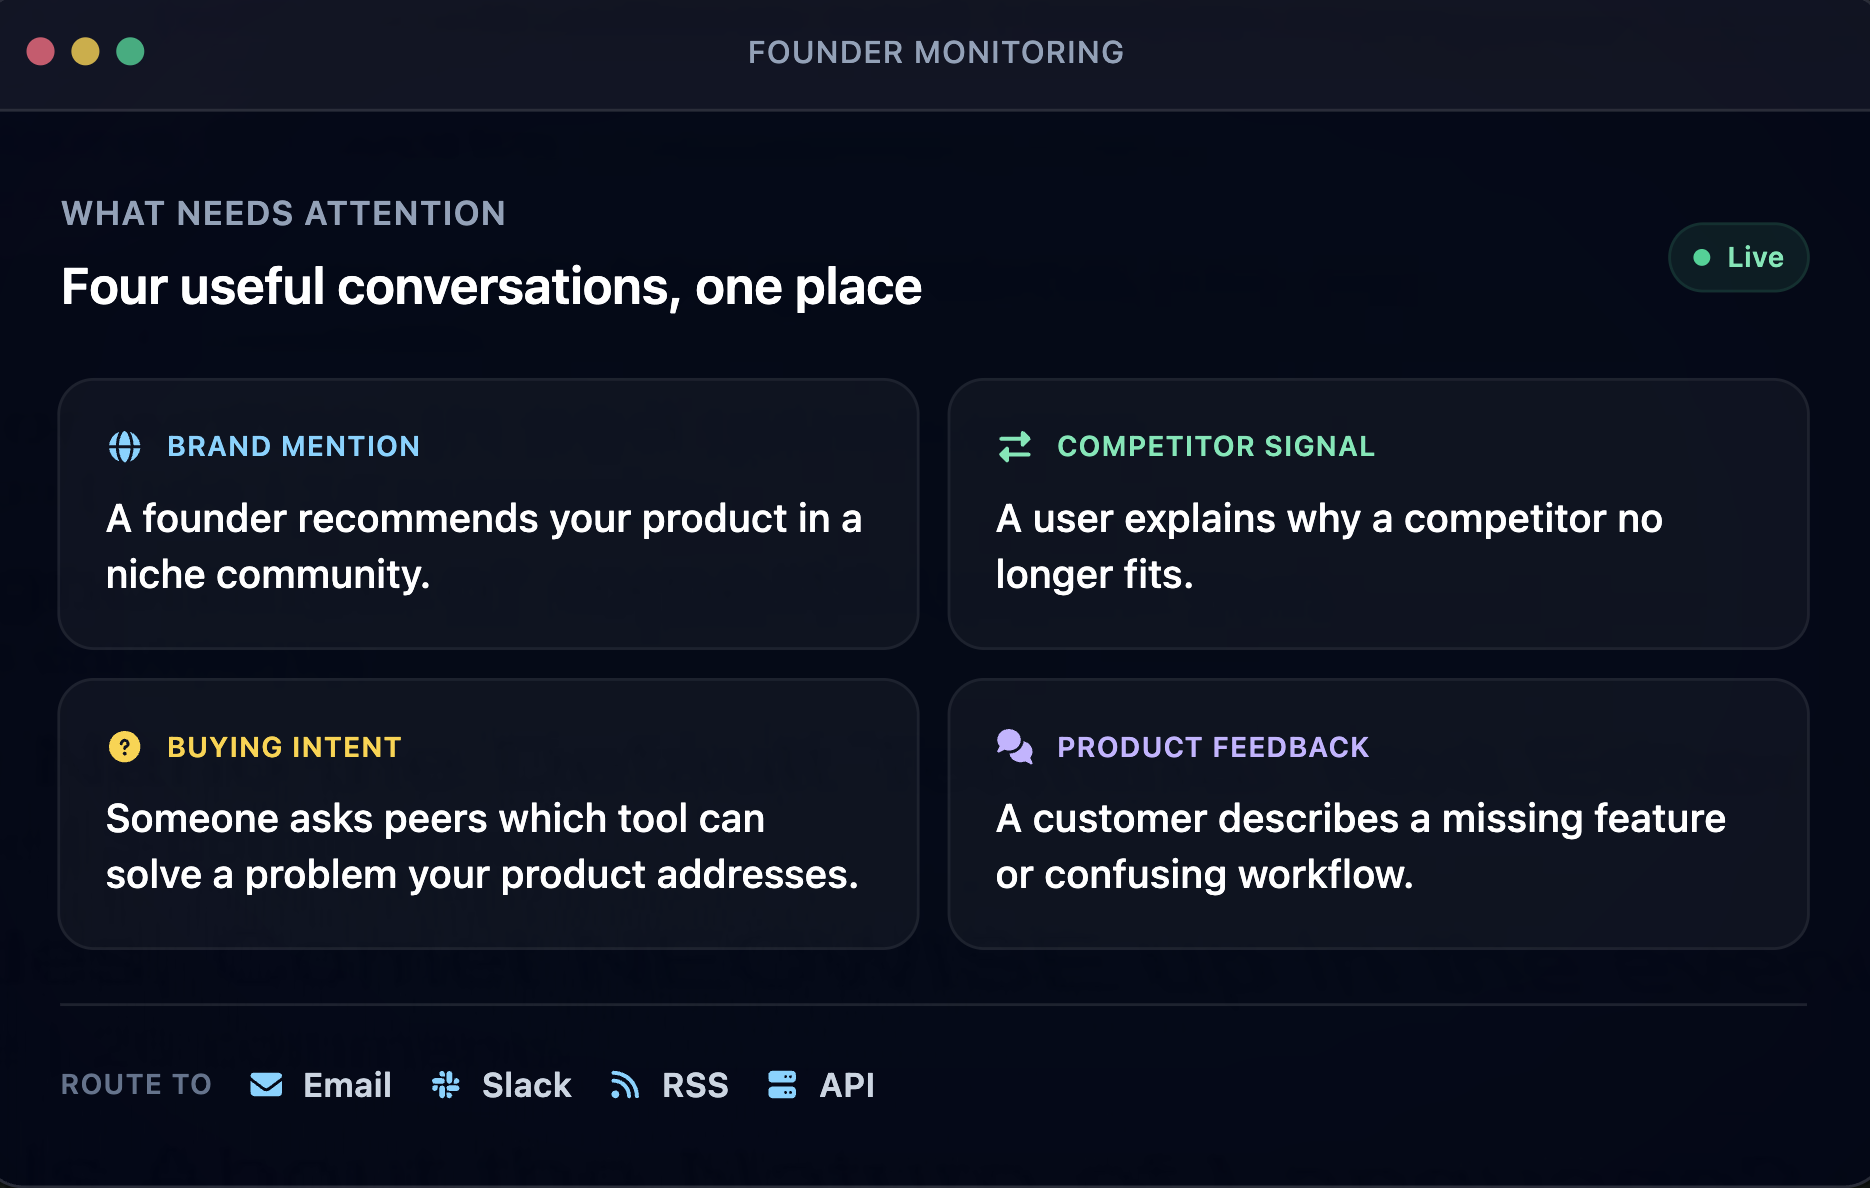Click the Competitor Signal label
The height and width of the screenshot is (1188, 1870).
point(1216,446)
